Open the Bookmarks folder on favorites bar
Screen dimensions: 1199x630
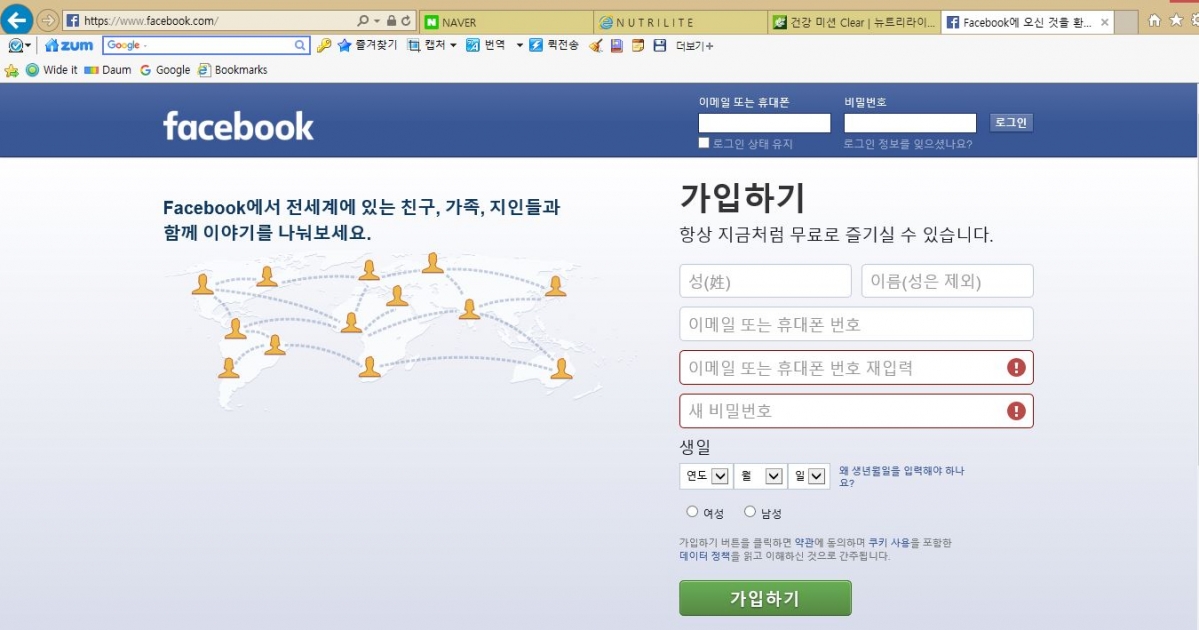[x=232, y=70]
